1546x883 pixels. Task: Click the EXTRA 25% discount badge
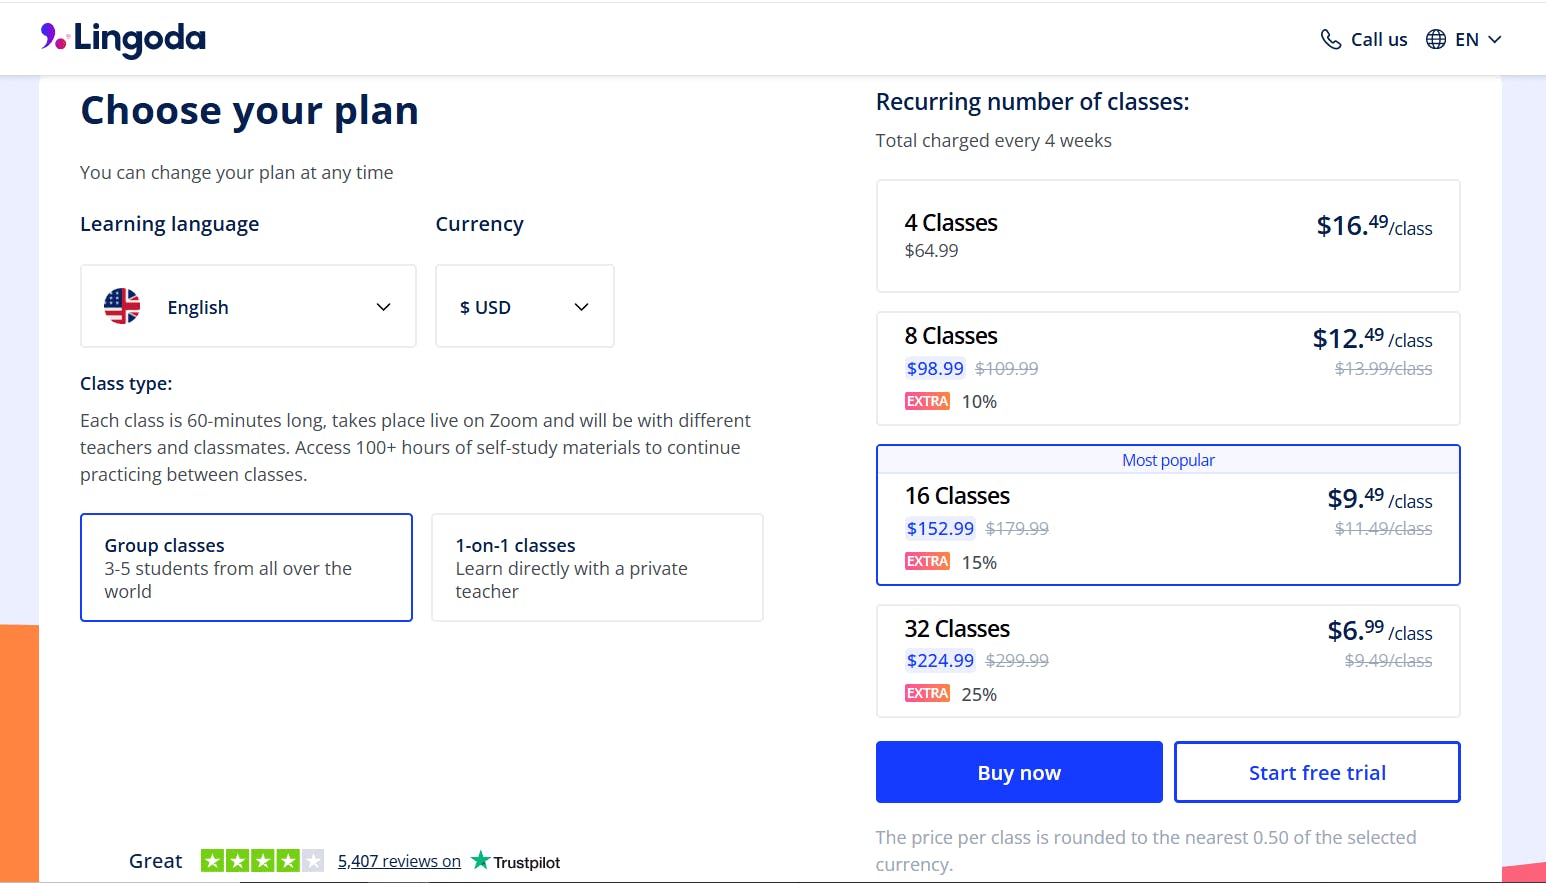[926, 692]
